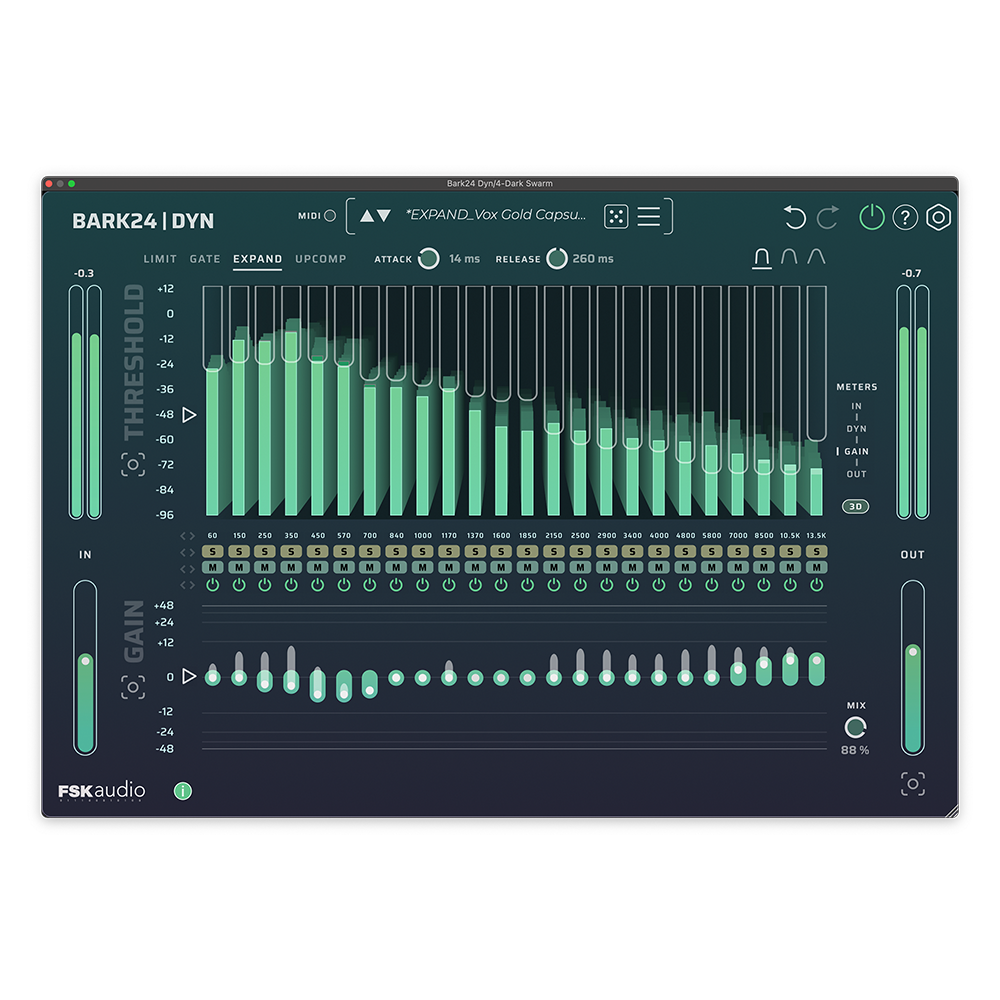
Task: Click the frequency row shift arrows
Action: 188,536
